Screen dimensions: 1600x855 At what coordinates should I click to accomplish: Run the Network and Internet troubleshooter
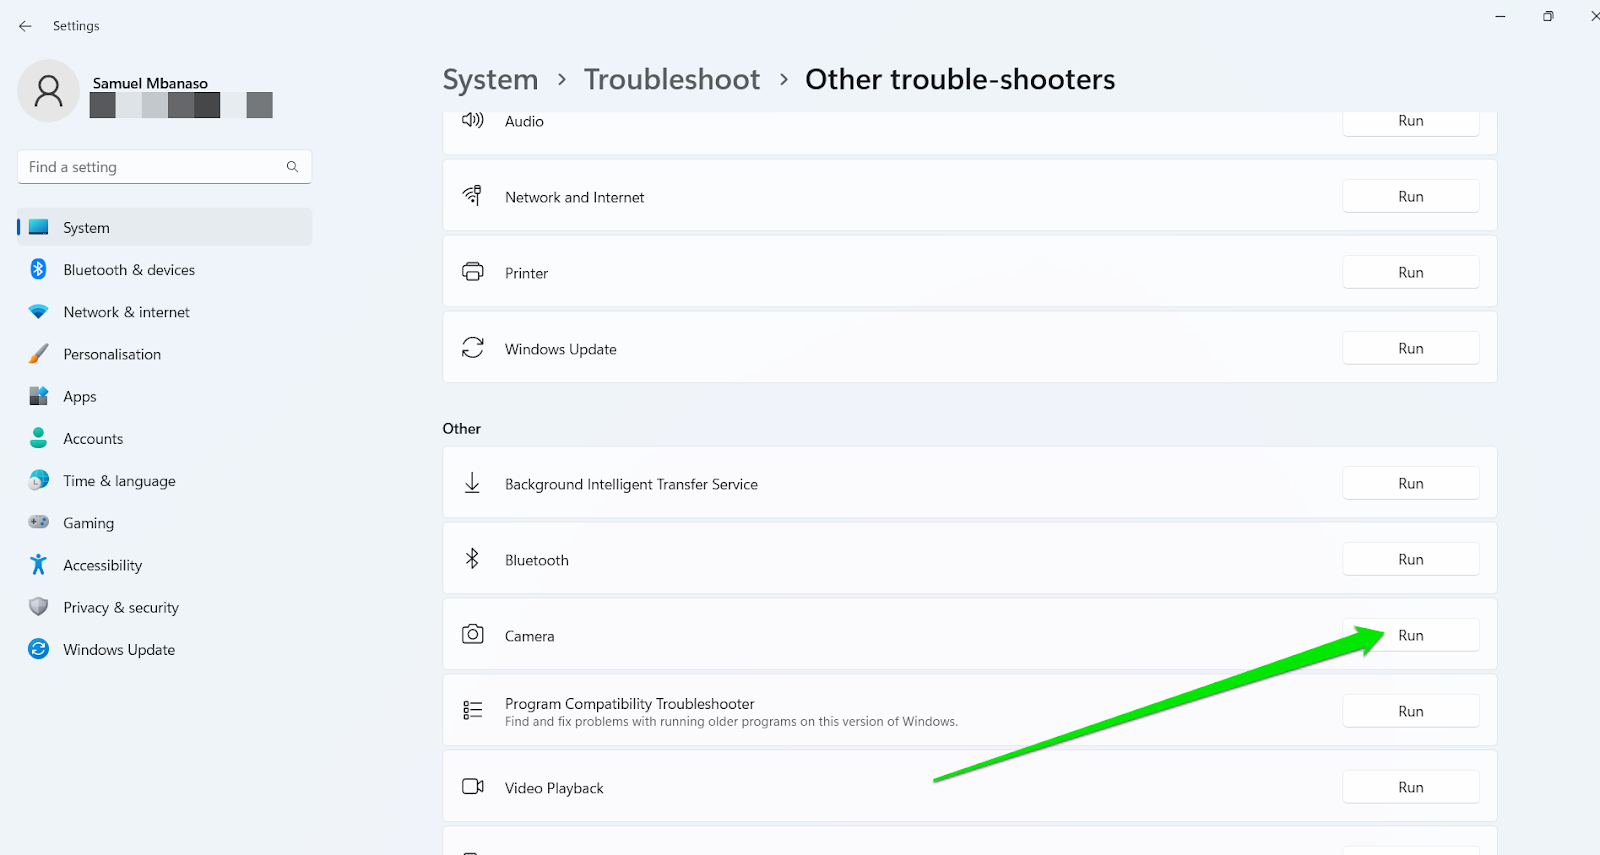(x=1411, y=196)
